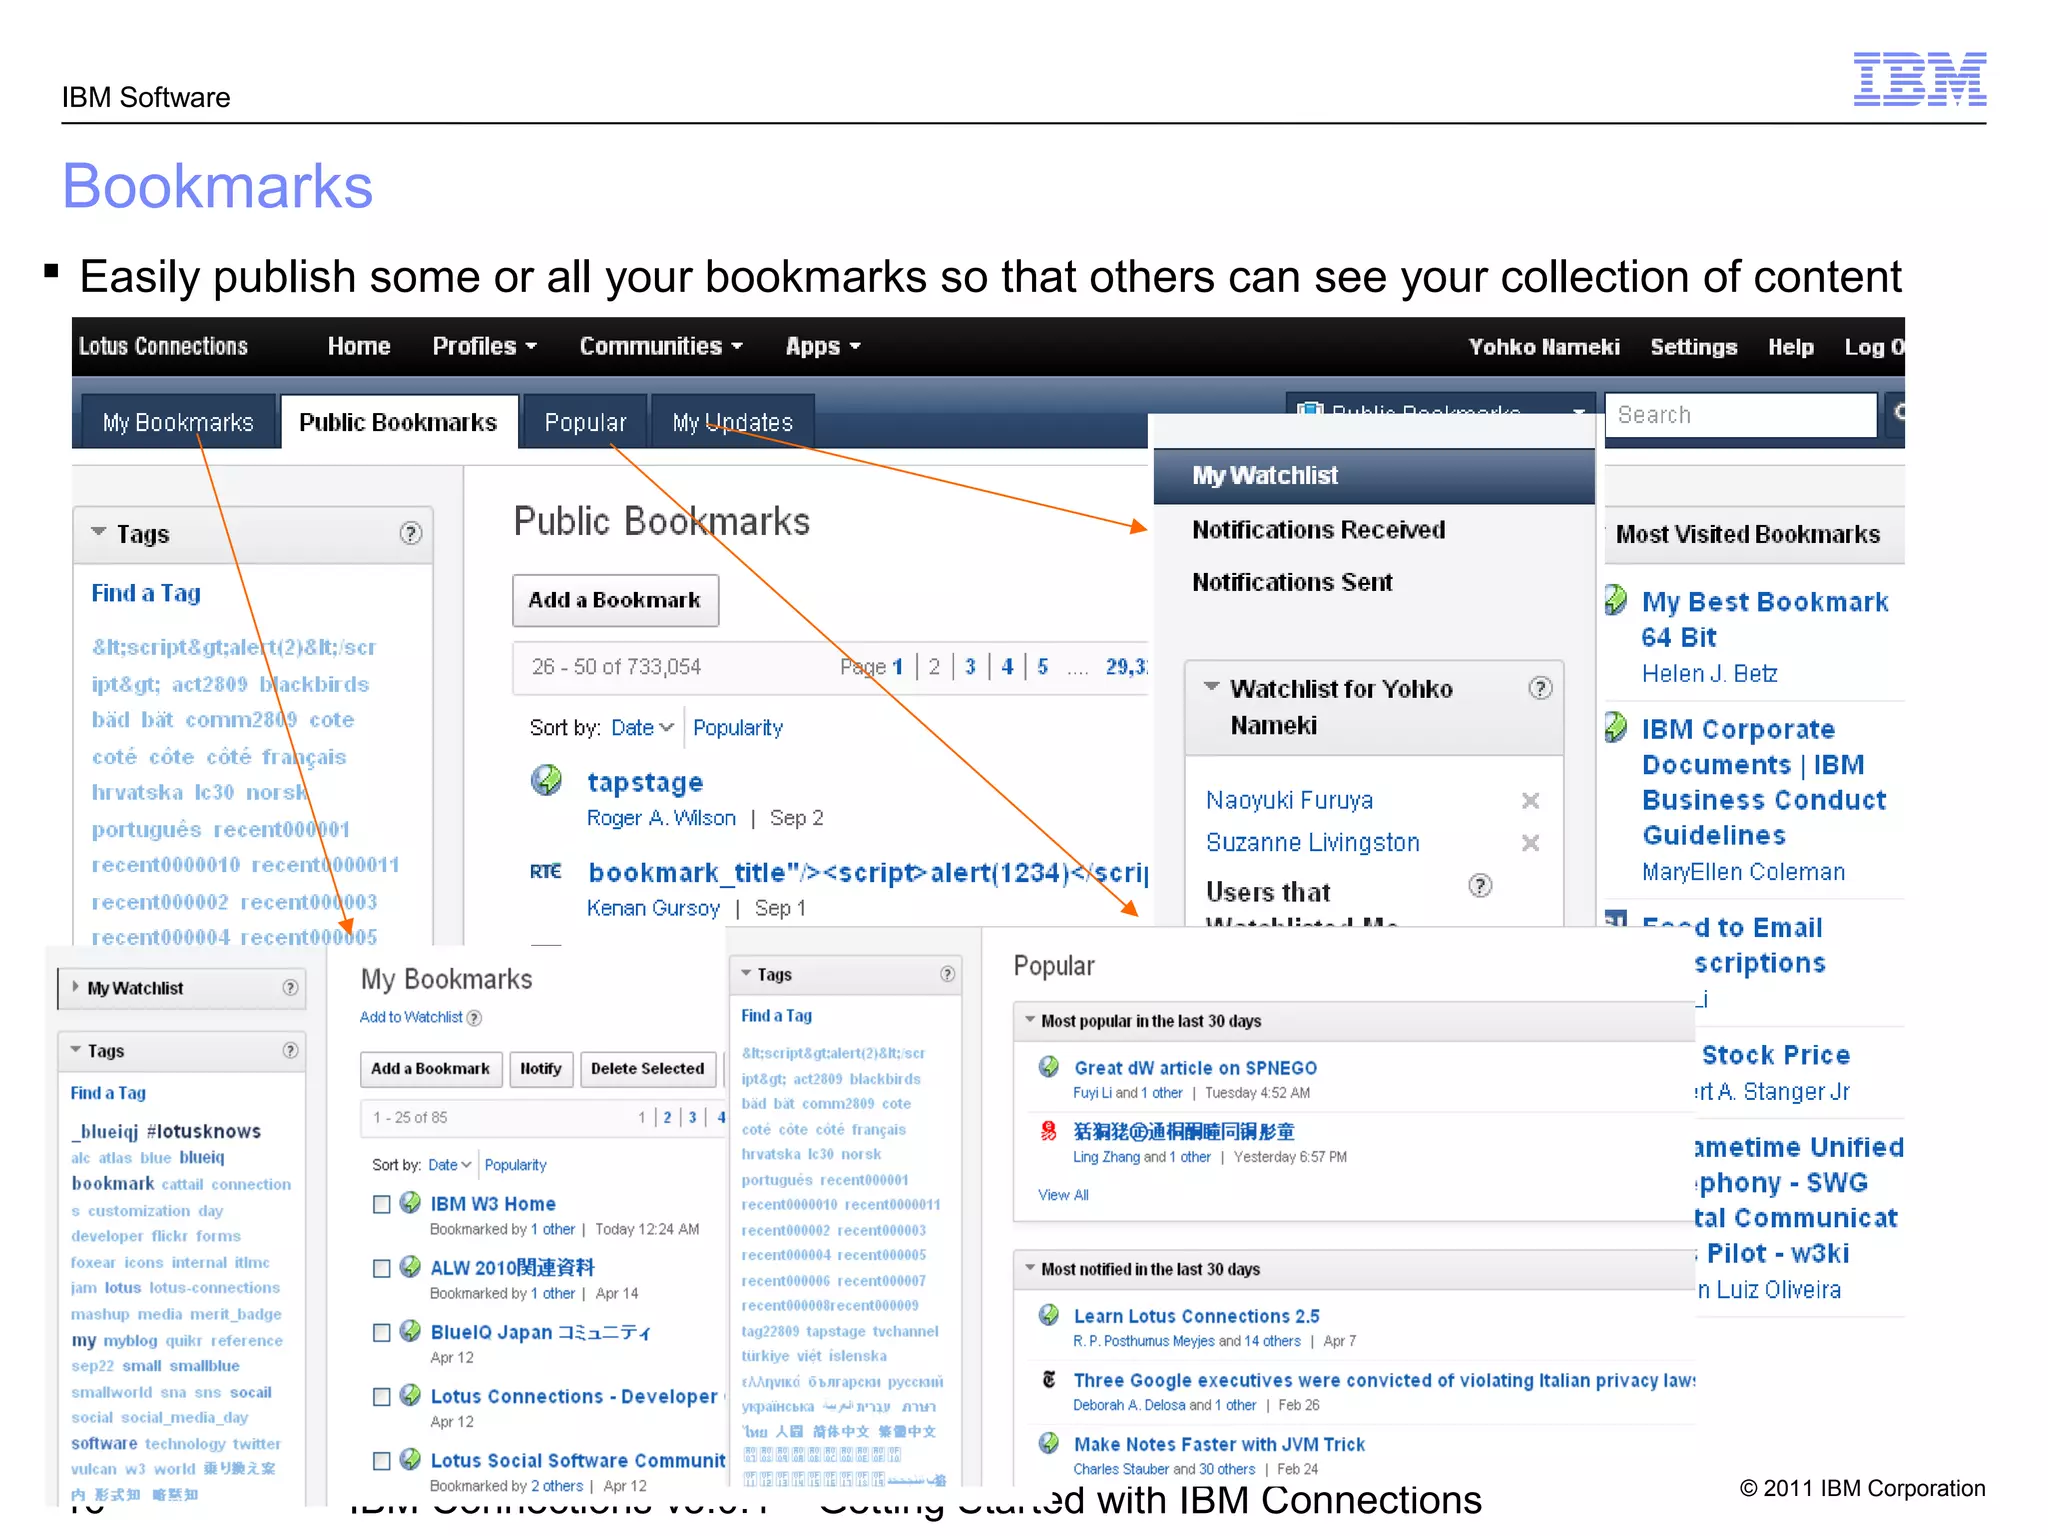The height and width of the screenshot is (1536, 2048).
Task: Click View All under Most popular
Action: (1063, 1195)
